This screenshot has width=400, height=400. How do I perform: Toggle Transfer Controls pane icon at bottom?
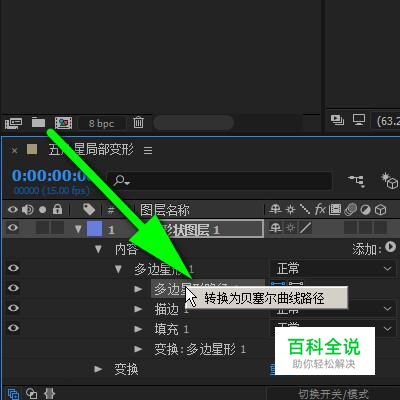[x=31, y=394]
